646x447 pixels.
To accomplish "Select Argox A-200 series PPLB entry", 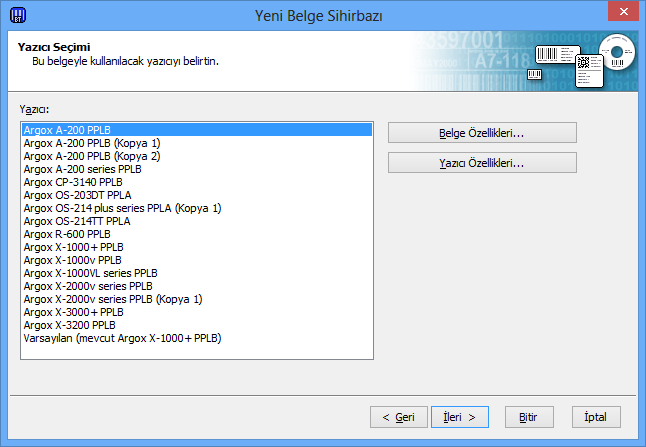I will [82, 169].
